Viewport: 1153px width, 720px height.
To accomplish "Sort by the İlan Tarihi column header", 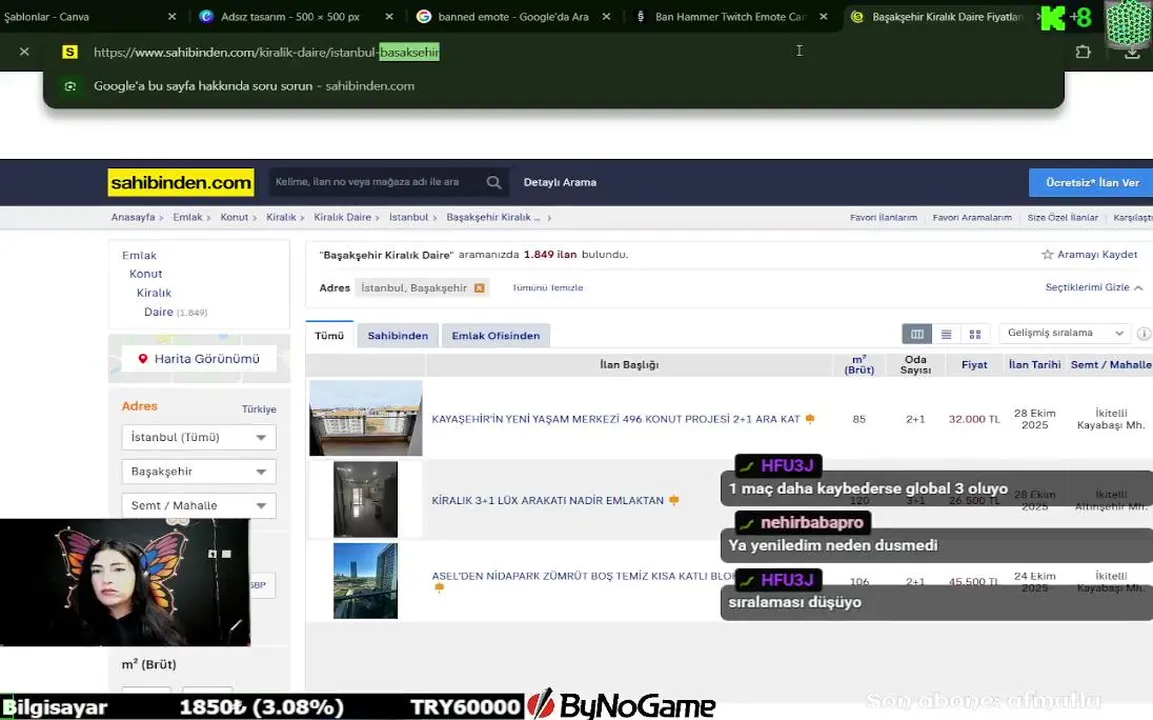I will [1035, 365].
